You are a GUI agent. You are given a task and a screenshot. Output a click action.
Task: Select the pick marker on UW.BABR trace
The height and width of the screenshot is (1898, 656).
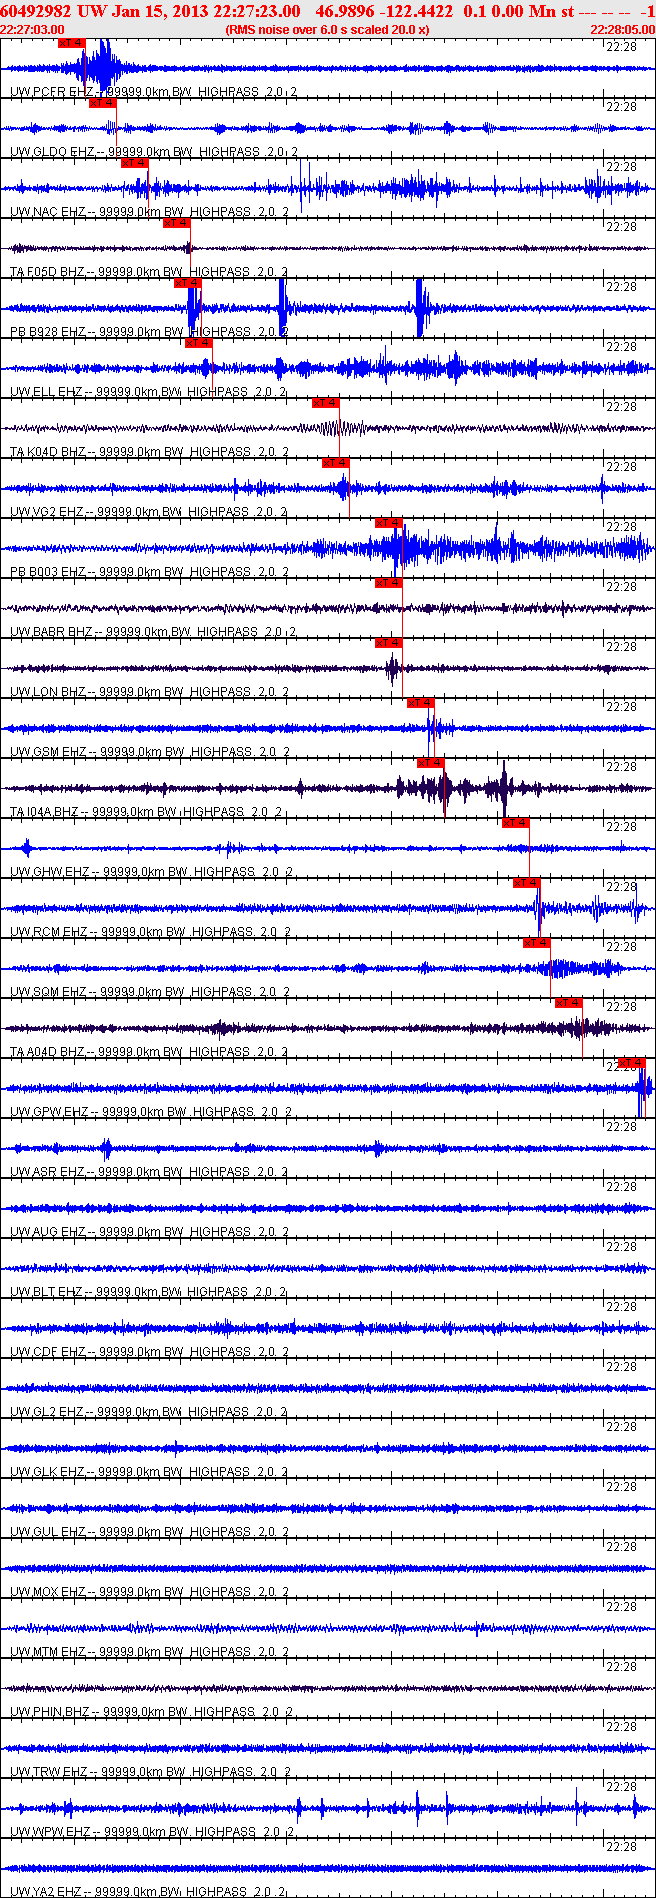(388, 583)
